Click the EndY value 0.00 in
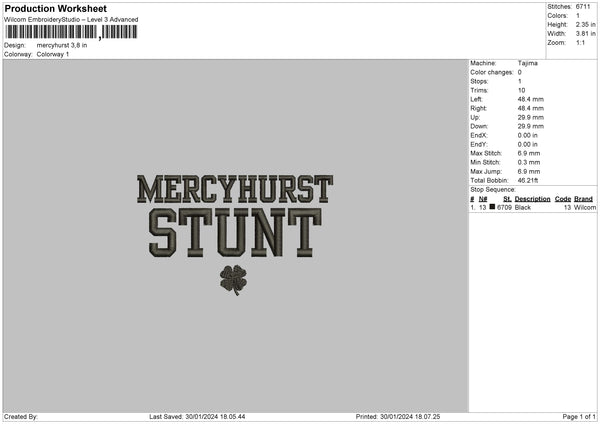The image size is (600, 424). [x=528, y=145]
